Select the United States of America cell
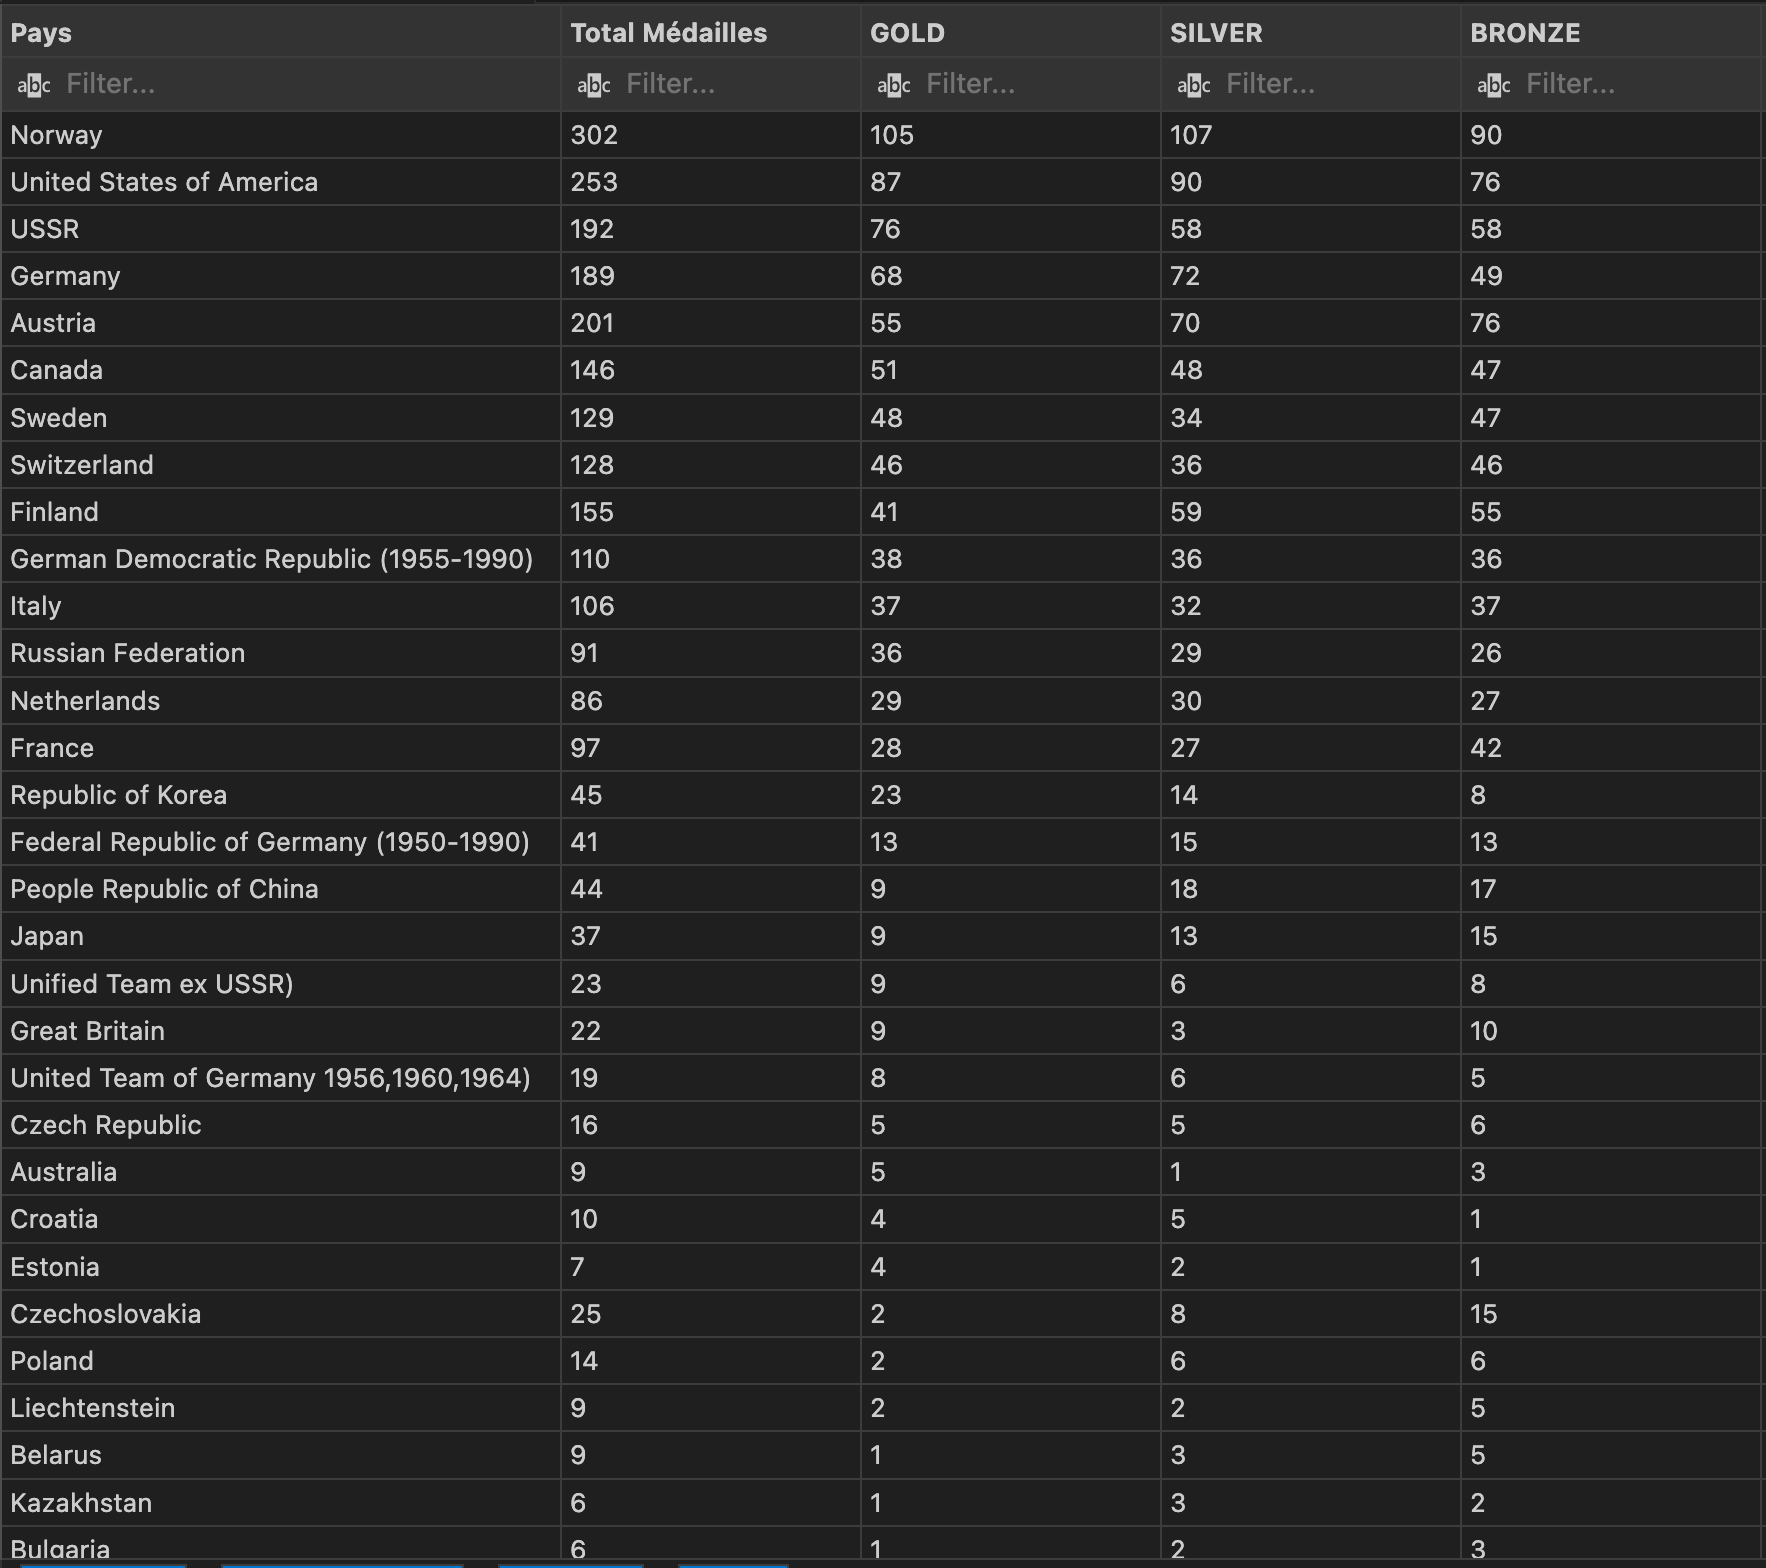Screen dimensions: 1766x1568 [280, 182]
